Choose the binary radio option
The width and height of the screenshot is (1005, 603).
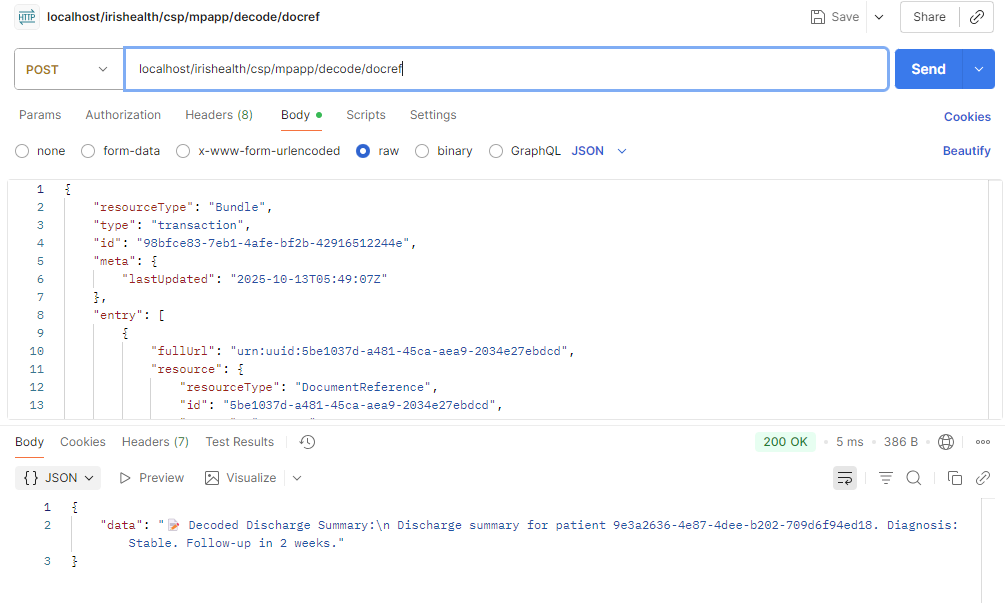pos(422,151)
